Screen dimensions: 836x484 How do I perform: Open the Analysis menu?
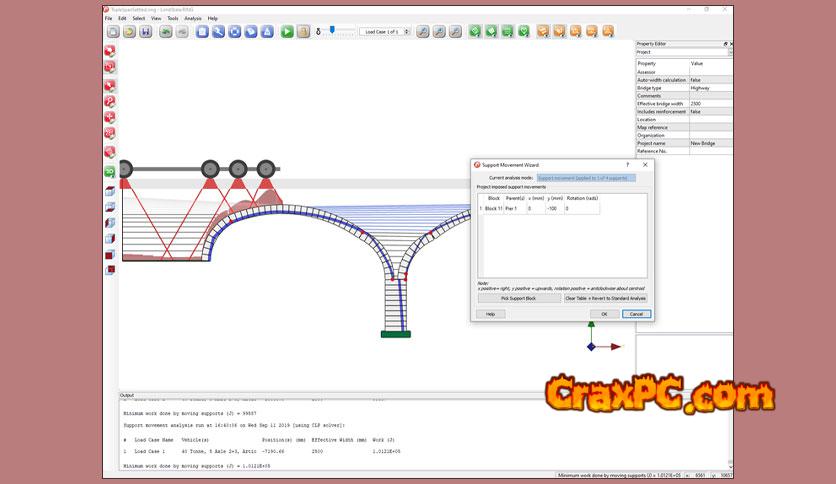pyautogui.click(x=192, y=18)
